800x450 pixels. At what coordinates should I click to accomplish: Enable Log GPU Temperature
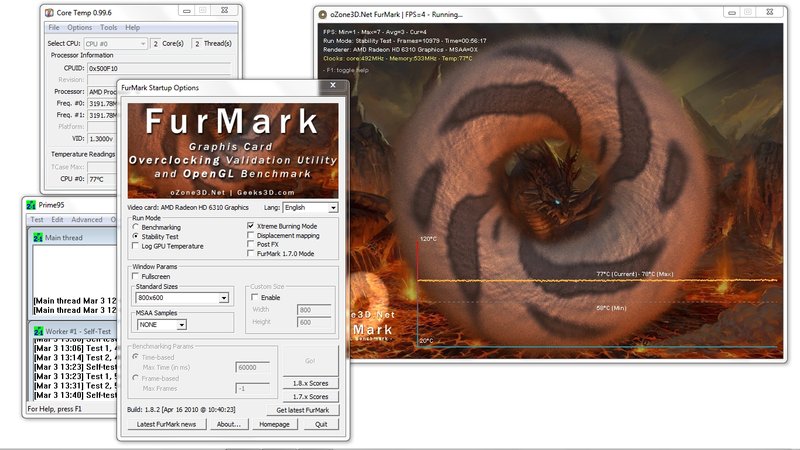[135, 246]
